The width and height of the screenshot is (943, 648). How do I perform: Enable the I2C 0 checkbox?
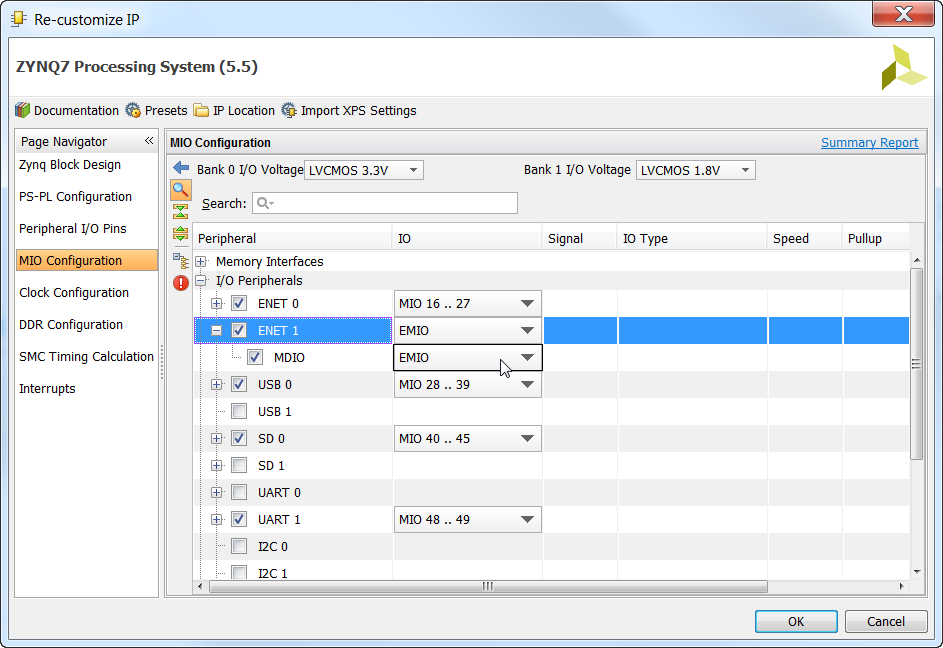pyautogui.click(x=239, y=546)
